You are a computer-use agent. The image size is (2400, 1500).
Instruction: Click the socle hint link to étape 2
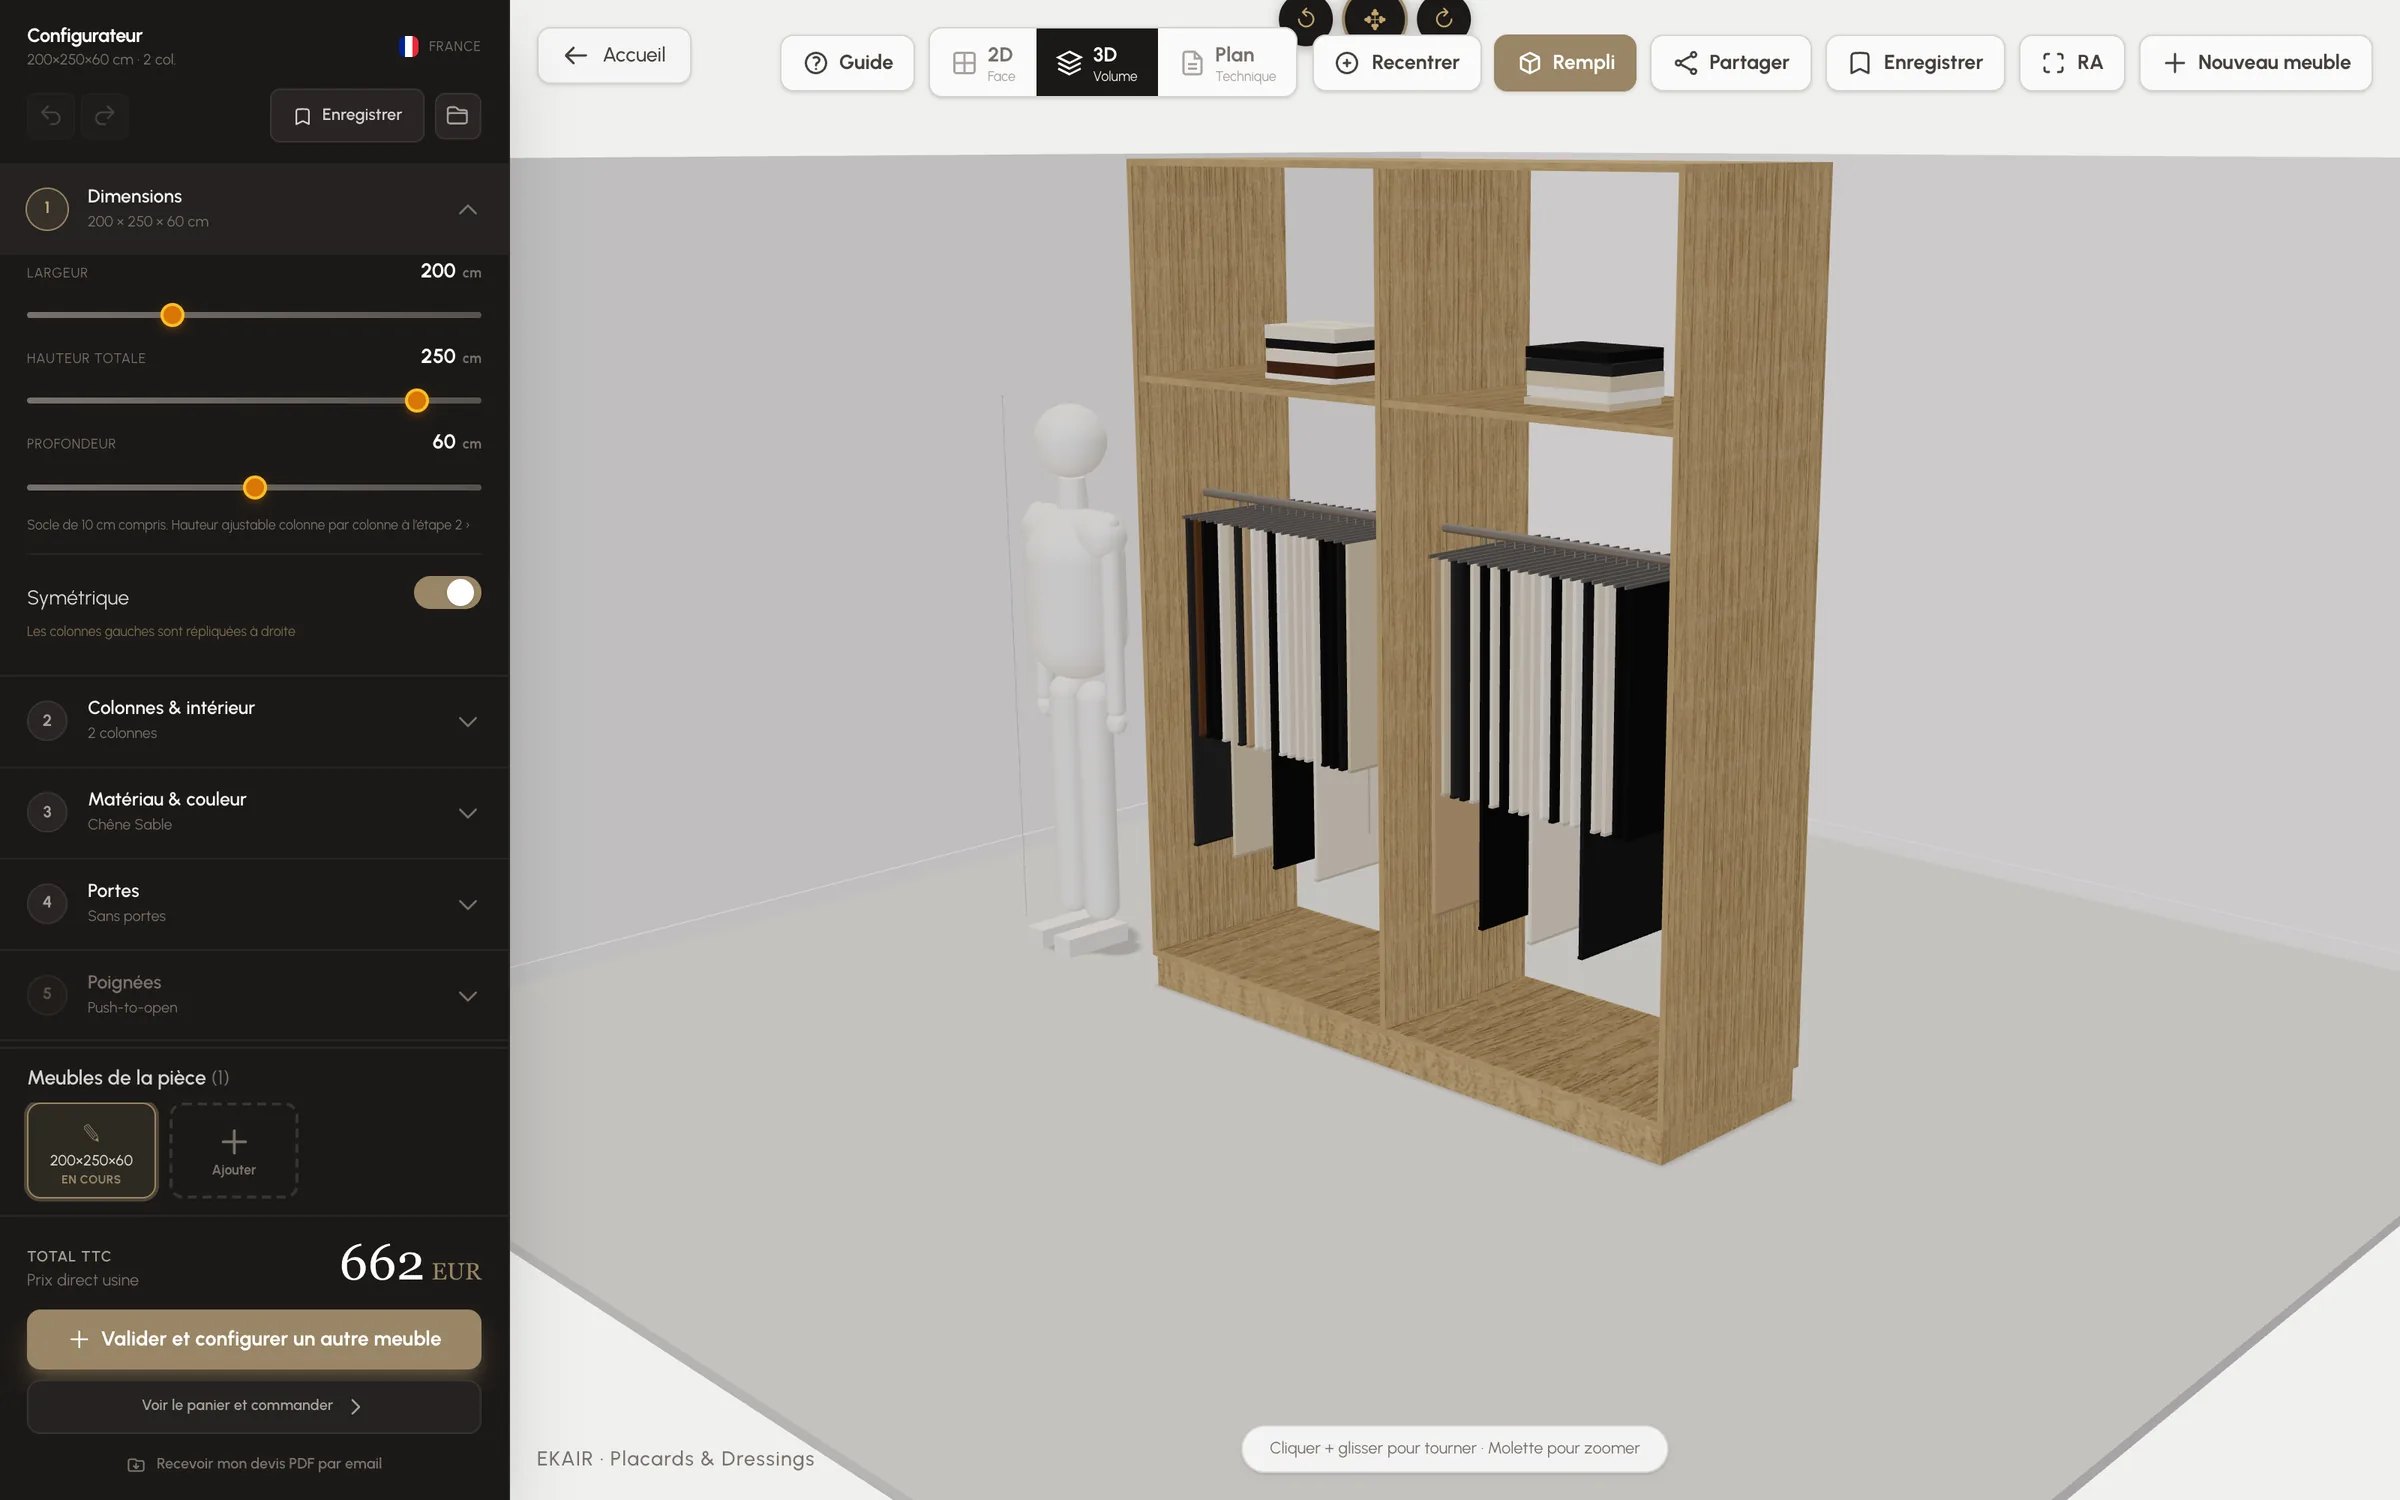pyautogui.click(x=248, y=525)
